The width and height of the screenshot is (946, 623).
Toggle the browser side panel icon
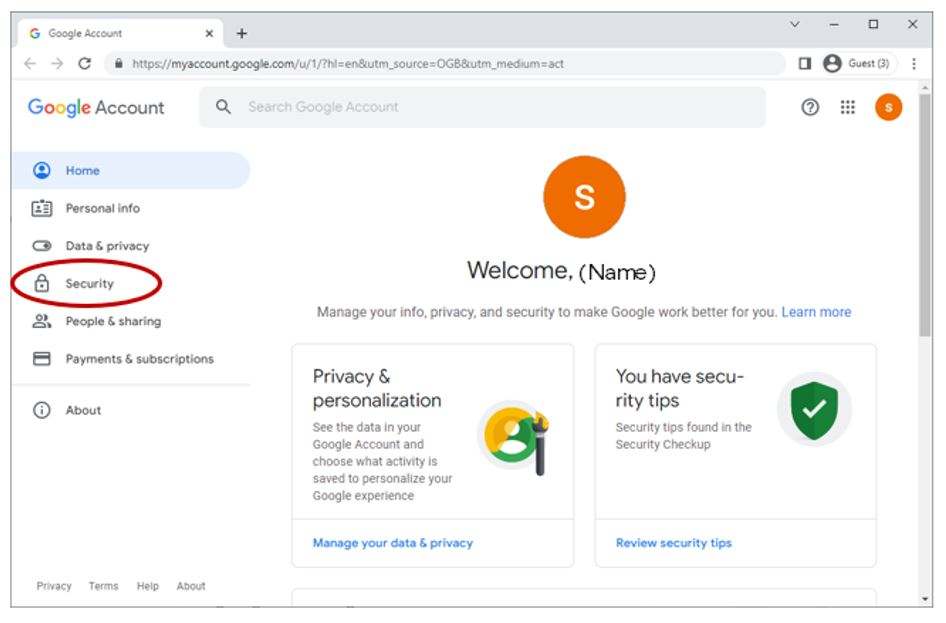click(x=804, y=63)
